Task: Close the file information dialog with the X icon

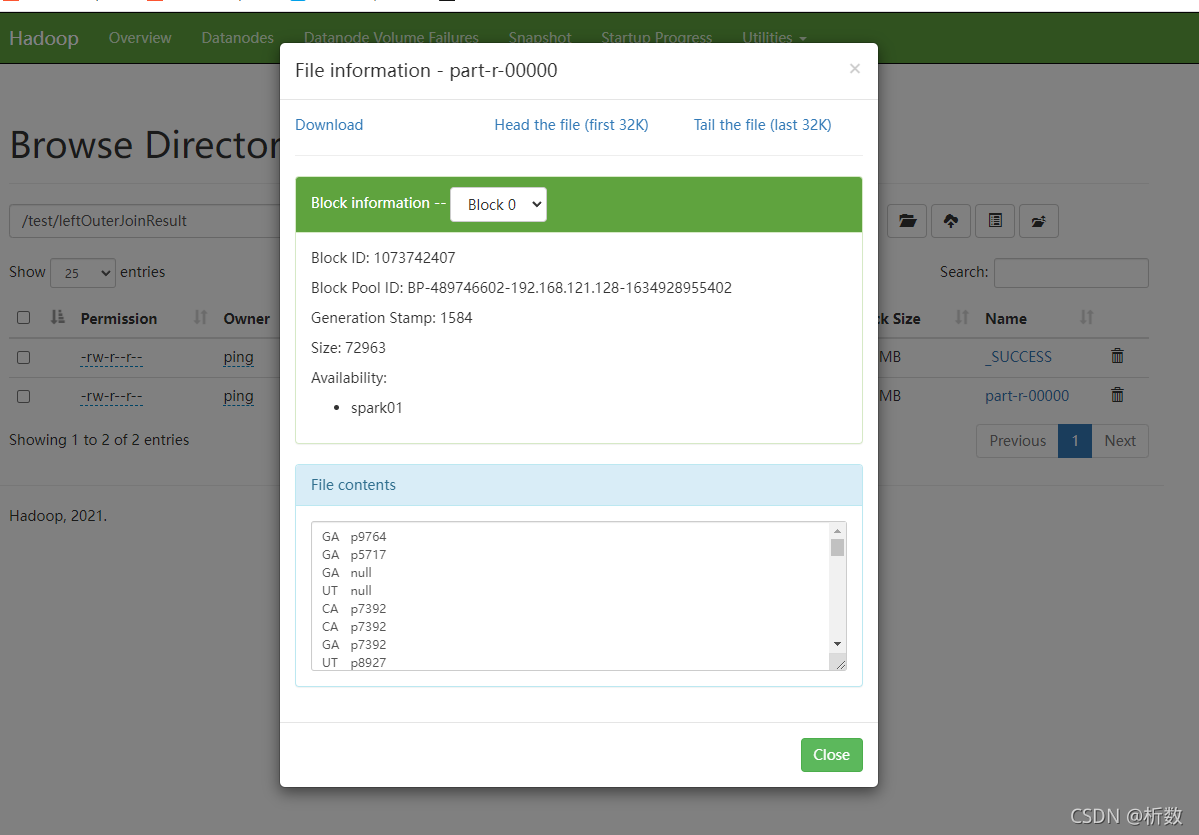Action: pos(854,69)
